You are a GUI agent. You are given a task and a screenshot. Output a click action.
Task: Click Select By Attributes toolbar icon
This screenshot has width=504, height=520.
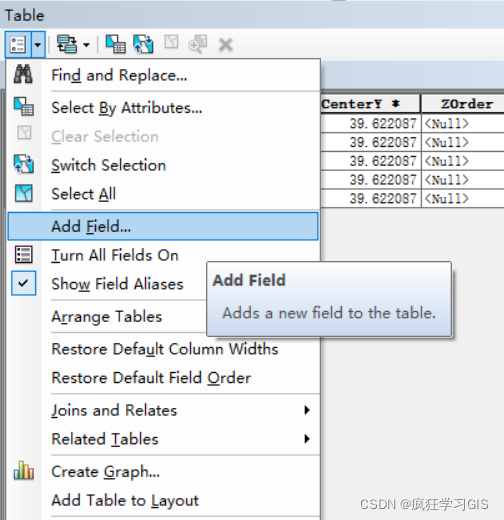tap(115, 44)
